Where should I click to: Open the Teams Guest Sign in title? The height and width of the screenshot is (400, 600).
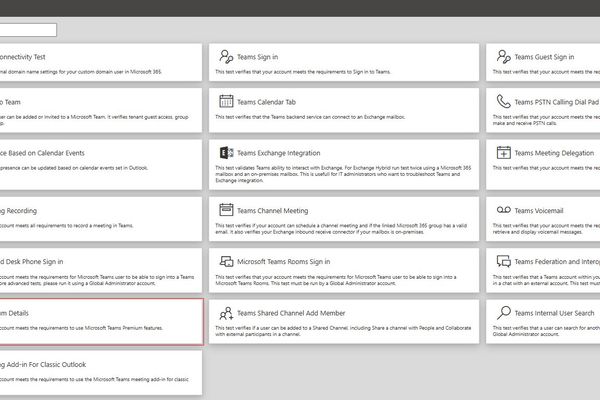pyautogui.click(x=544, y=57)
